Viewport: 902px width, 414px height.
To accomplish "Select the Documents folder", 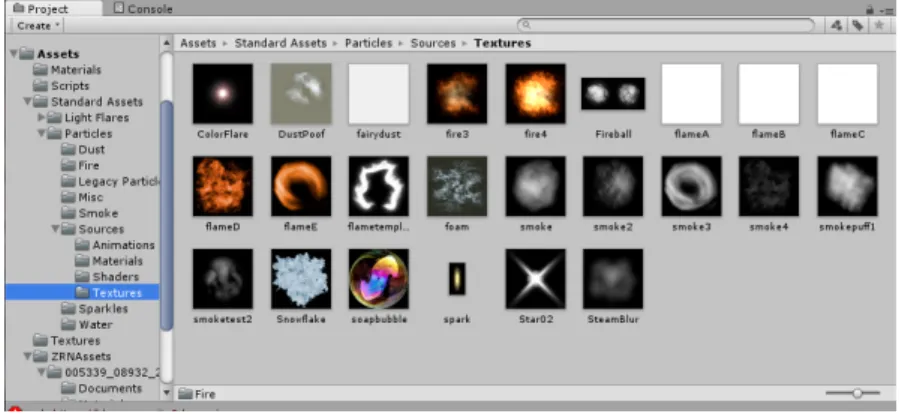I will point(102,389).
